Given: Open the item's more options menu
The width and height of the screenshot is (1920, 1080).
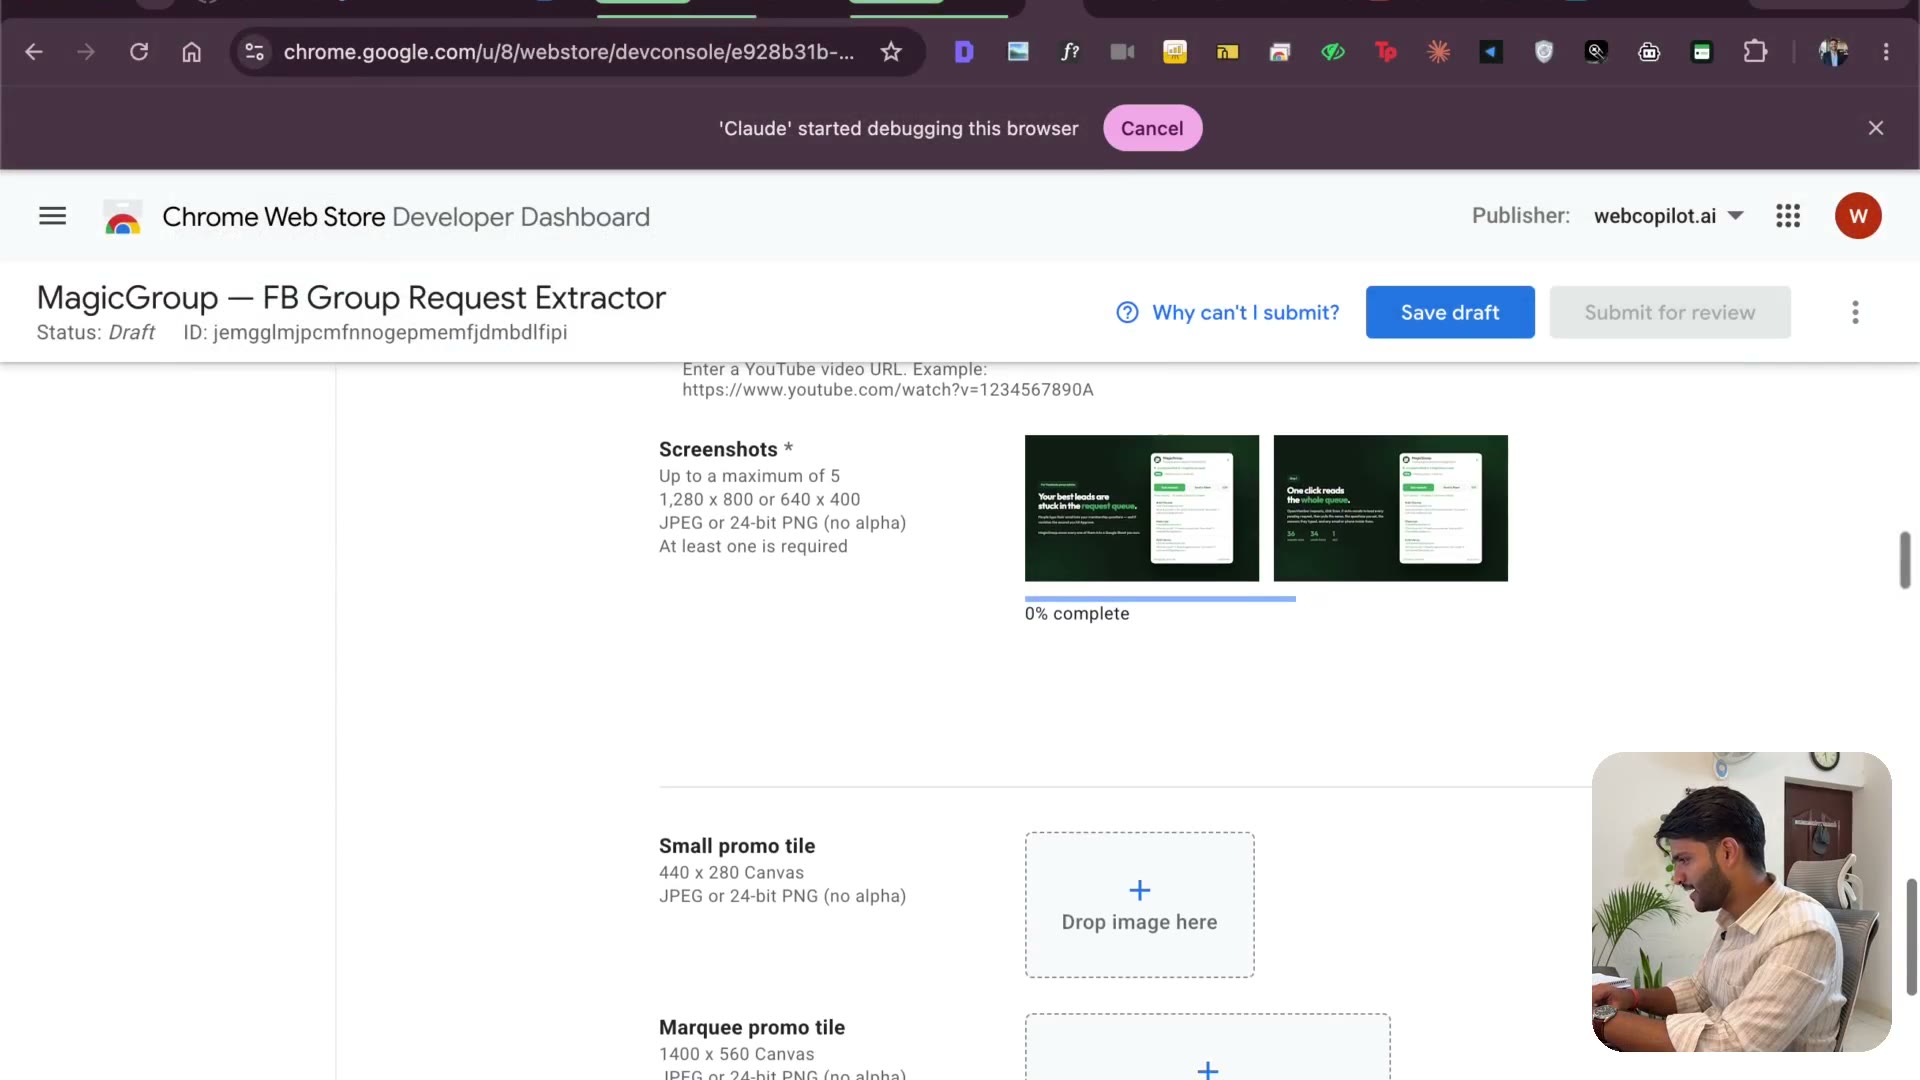Looking at the screenshot, I should tap(1855, 313).
